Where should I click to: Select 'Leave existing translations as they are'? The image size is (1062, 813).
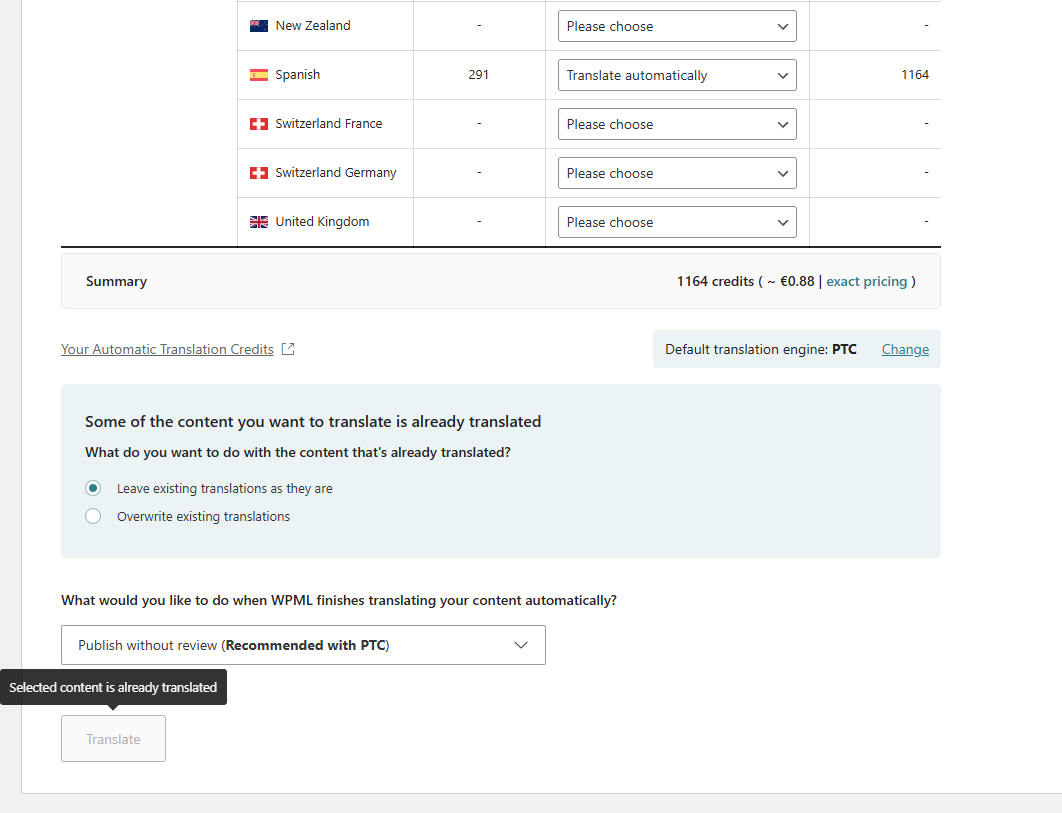[93, 488]
